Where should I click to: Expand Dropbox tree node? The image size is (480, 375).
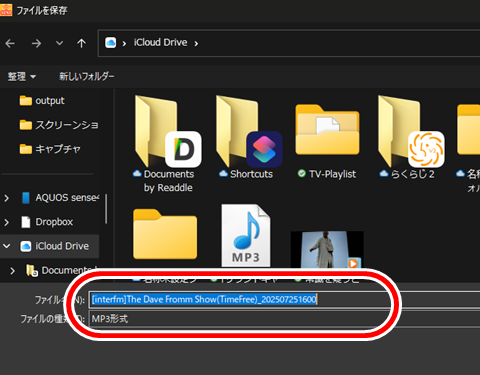coord(6,222)
